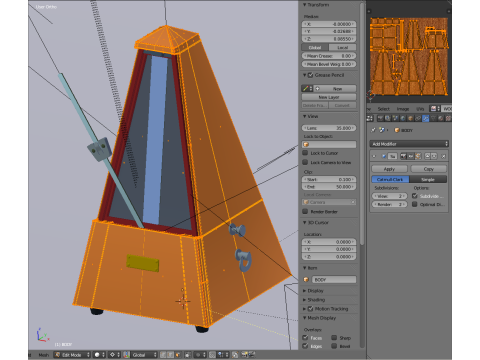Viewport: 480px width, 360px height.
Task: Click the Lock to Object field
Action: click(x=329, y=144)
